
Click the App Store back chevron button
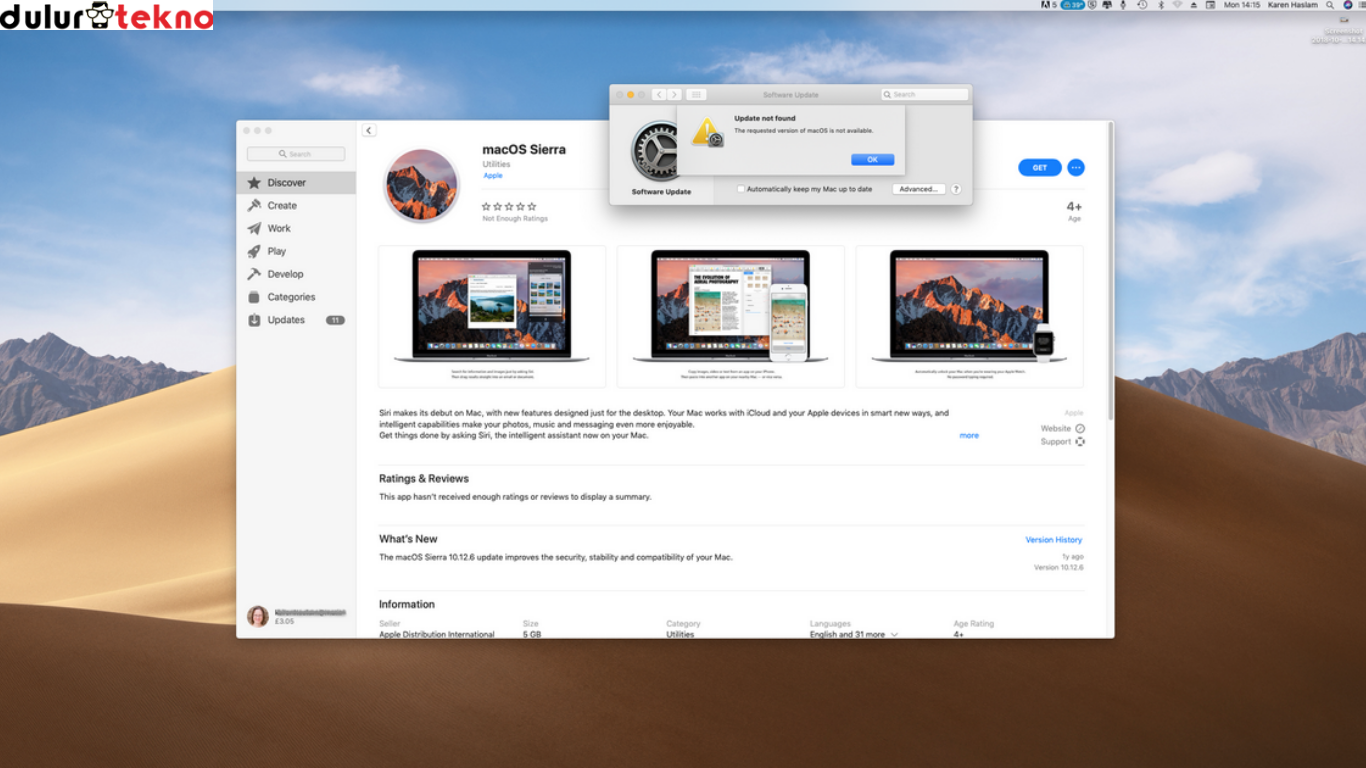tap(369, 130)
